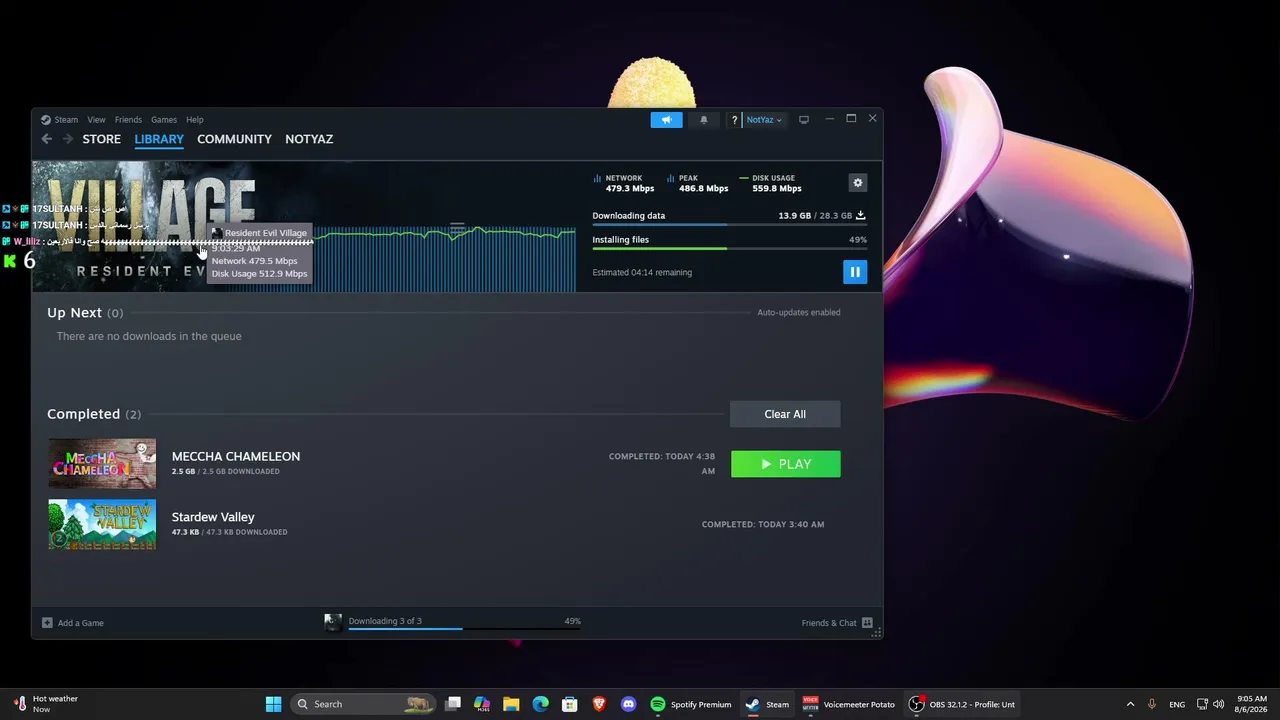Click the NETWORK 479.3 Mbps stat
The image size is (1280, 720).
coord(624,183)
